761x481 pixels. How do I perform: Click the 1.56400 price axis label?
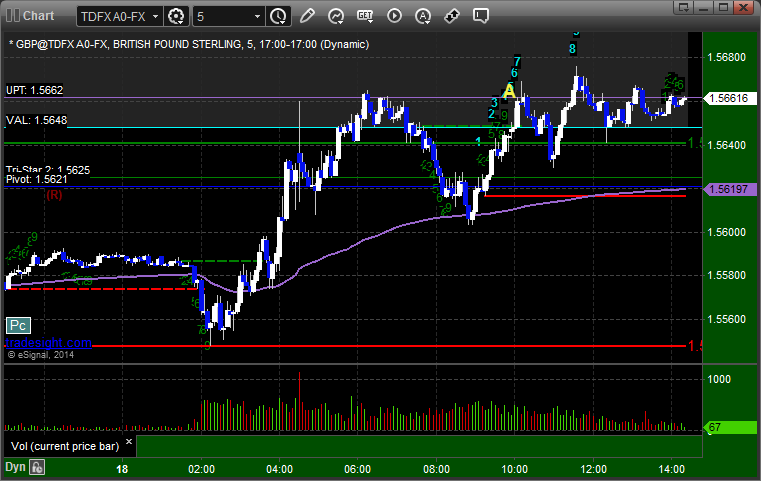[727, 145]
